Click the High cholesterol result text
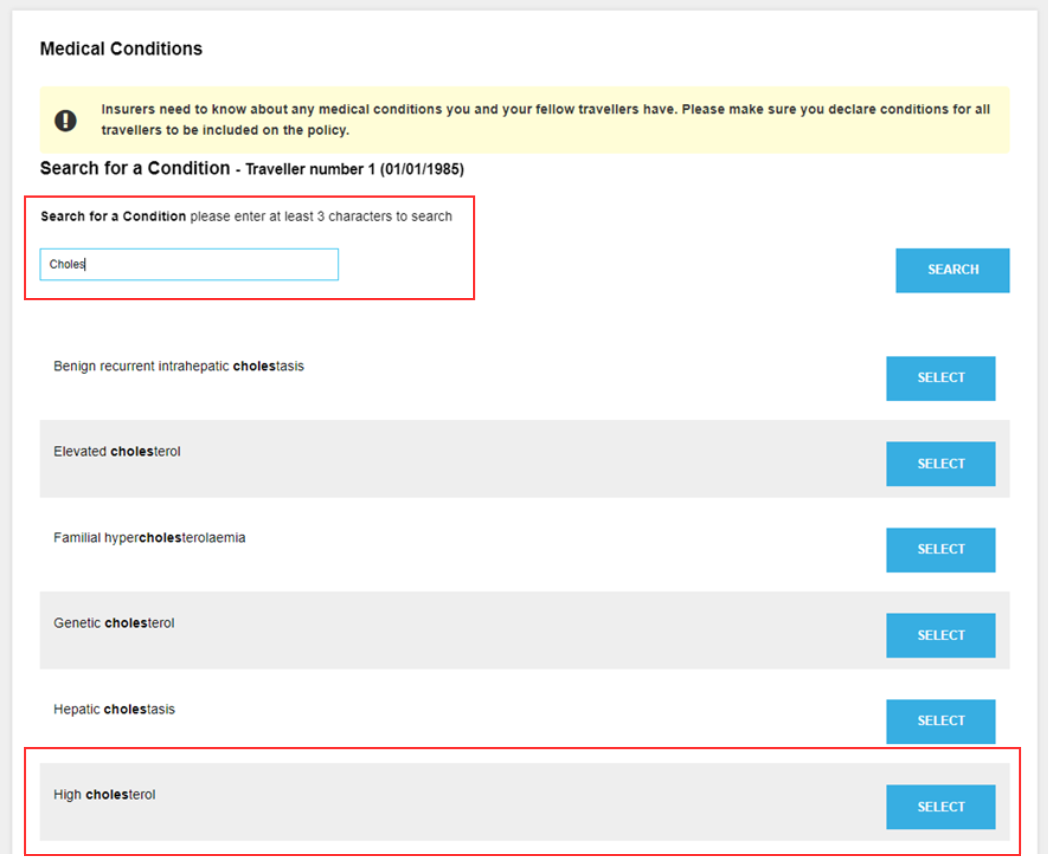1049x862 pixels. (x=104, y=794)
